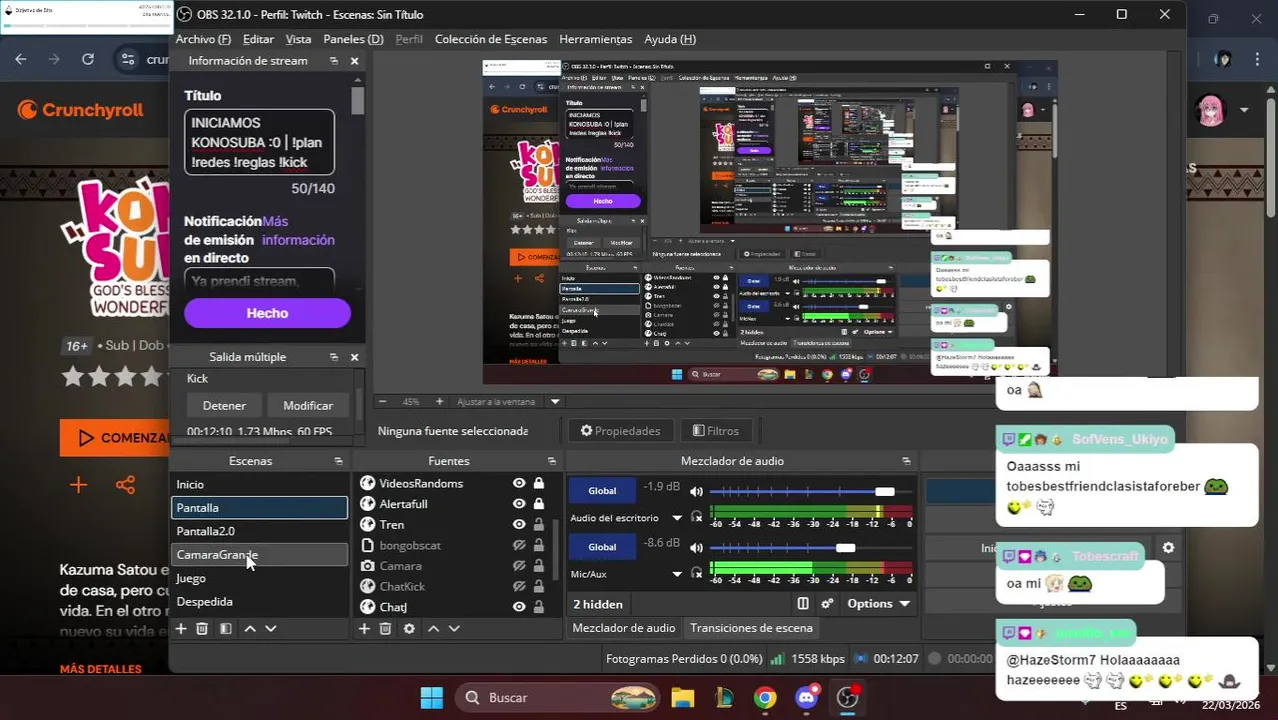Float the Información de stream dock

pyautogui.click(x=333, y=61)
